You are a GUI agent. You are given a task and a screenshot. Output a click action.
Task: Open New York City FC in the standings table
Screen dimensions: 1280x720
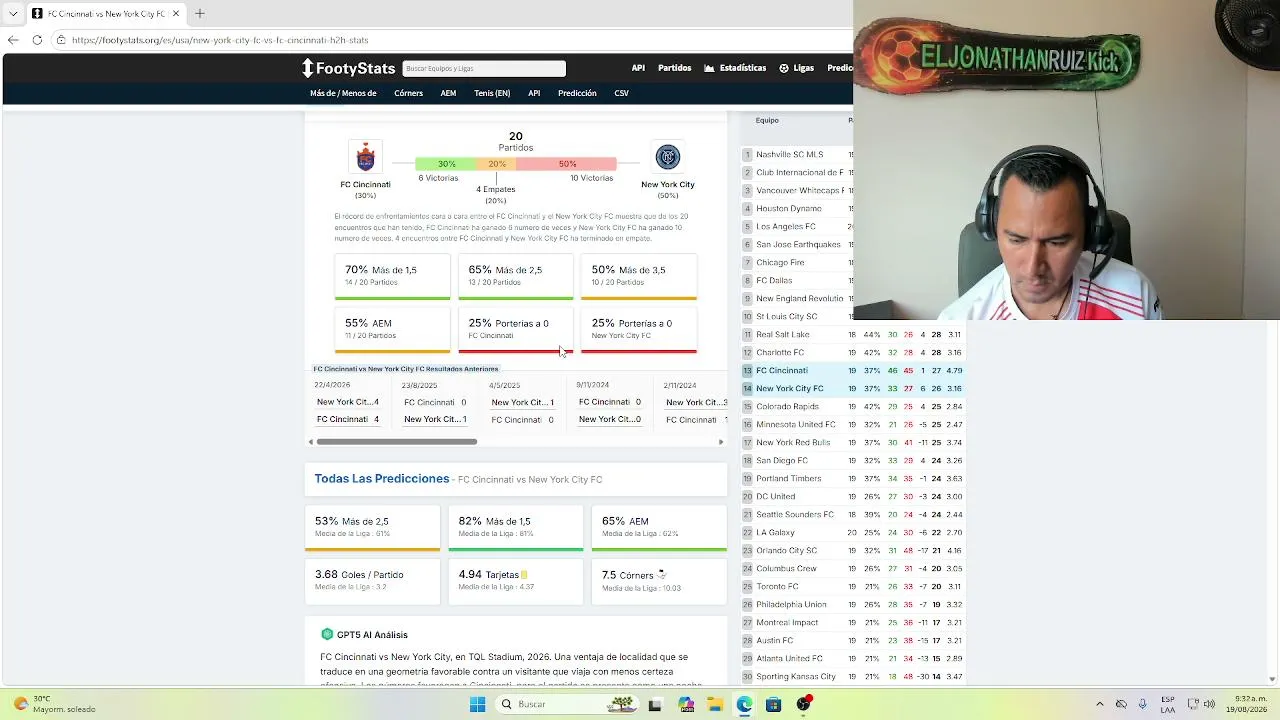click(x=790, y=389)
